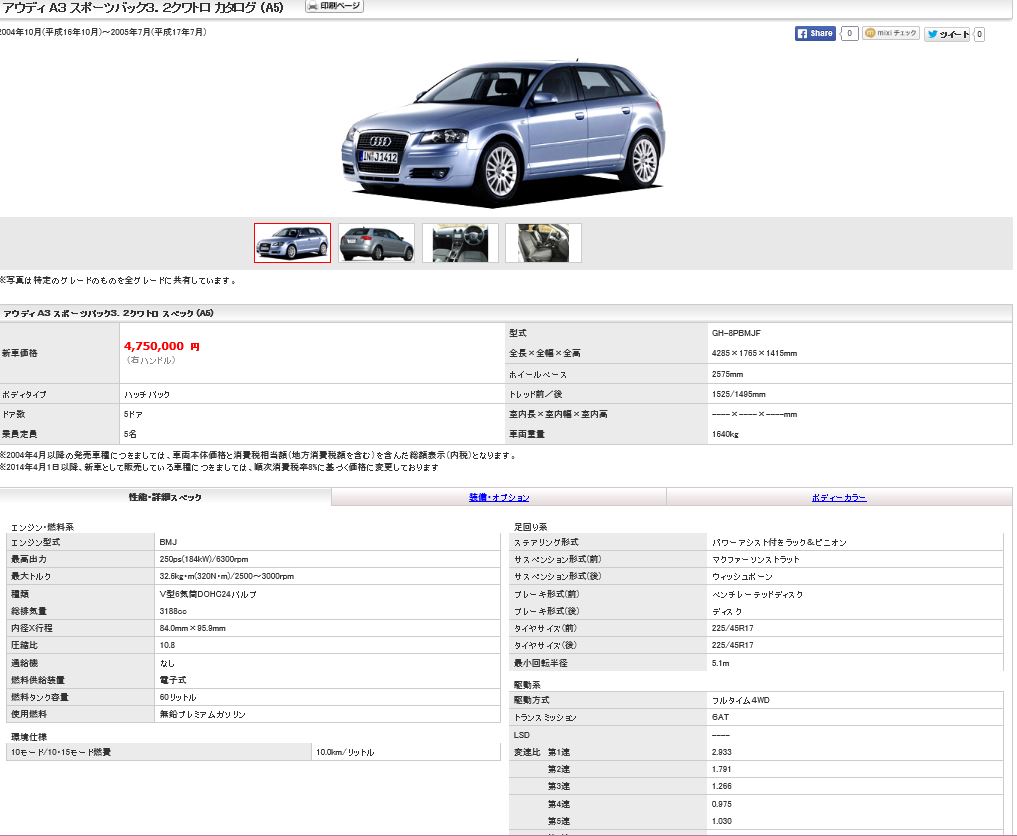Click the 4th gear ratio 0.975

[721, 804]
